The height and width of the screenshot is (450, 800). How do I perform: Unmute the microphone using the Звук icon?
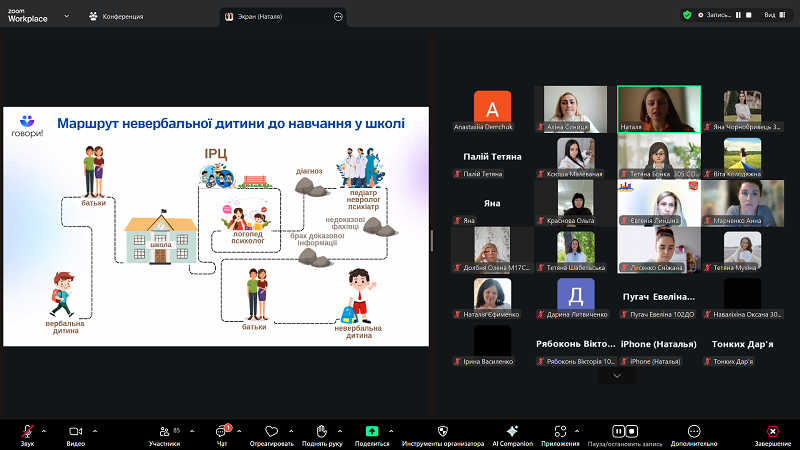[27, 430]
